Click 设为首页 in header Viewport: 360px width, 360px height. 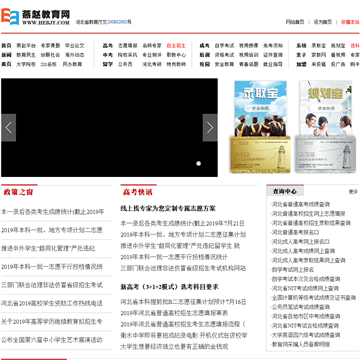323,22
